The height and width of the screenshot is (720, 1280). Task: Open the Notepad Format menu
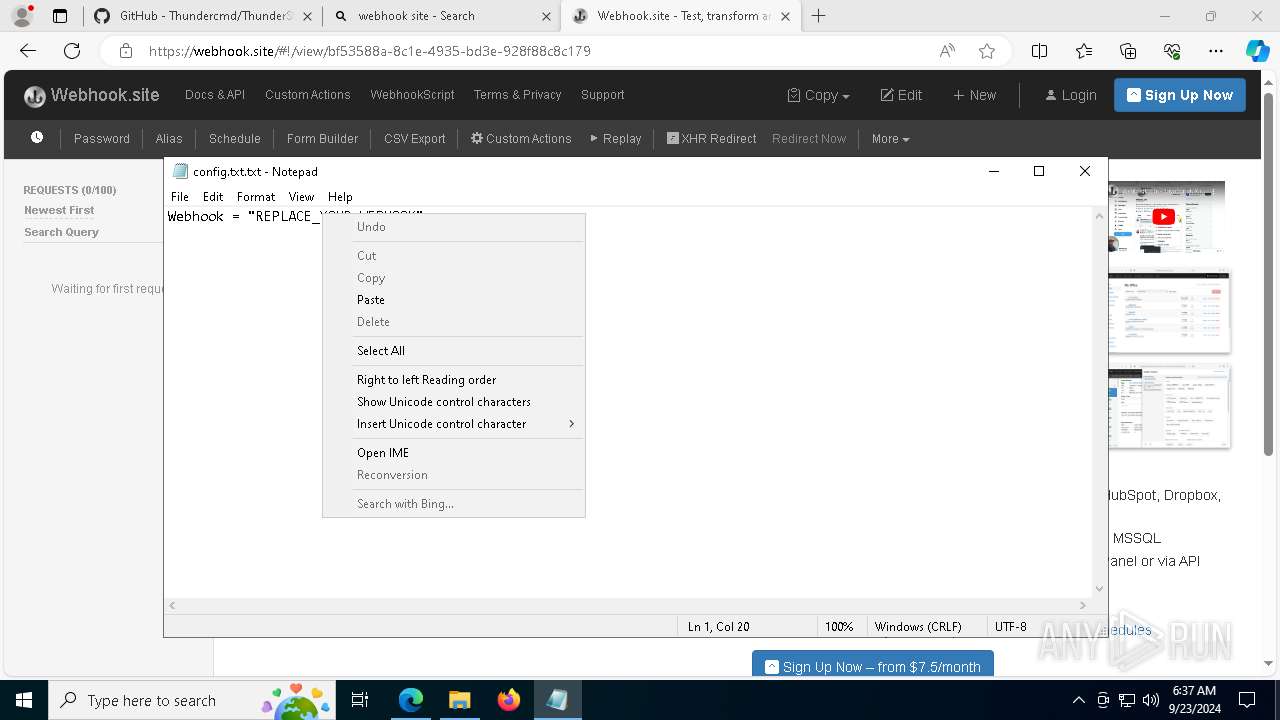click(256, 197)
